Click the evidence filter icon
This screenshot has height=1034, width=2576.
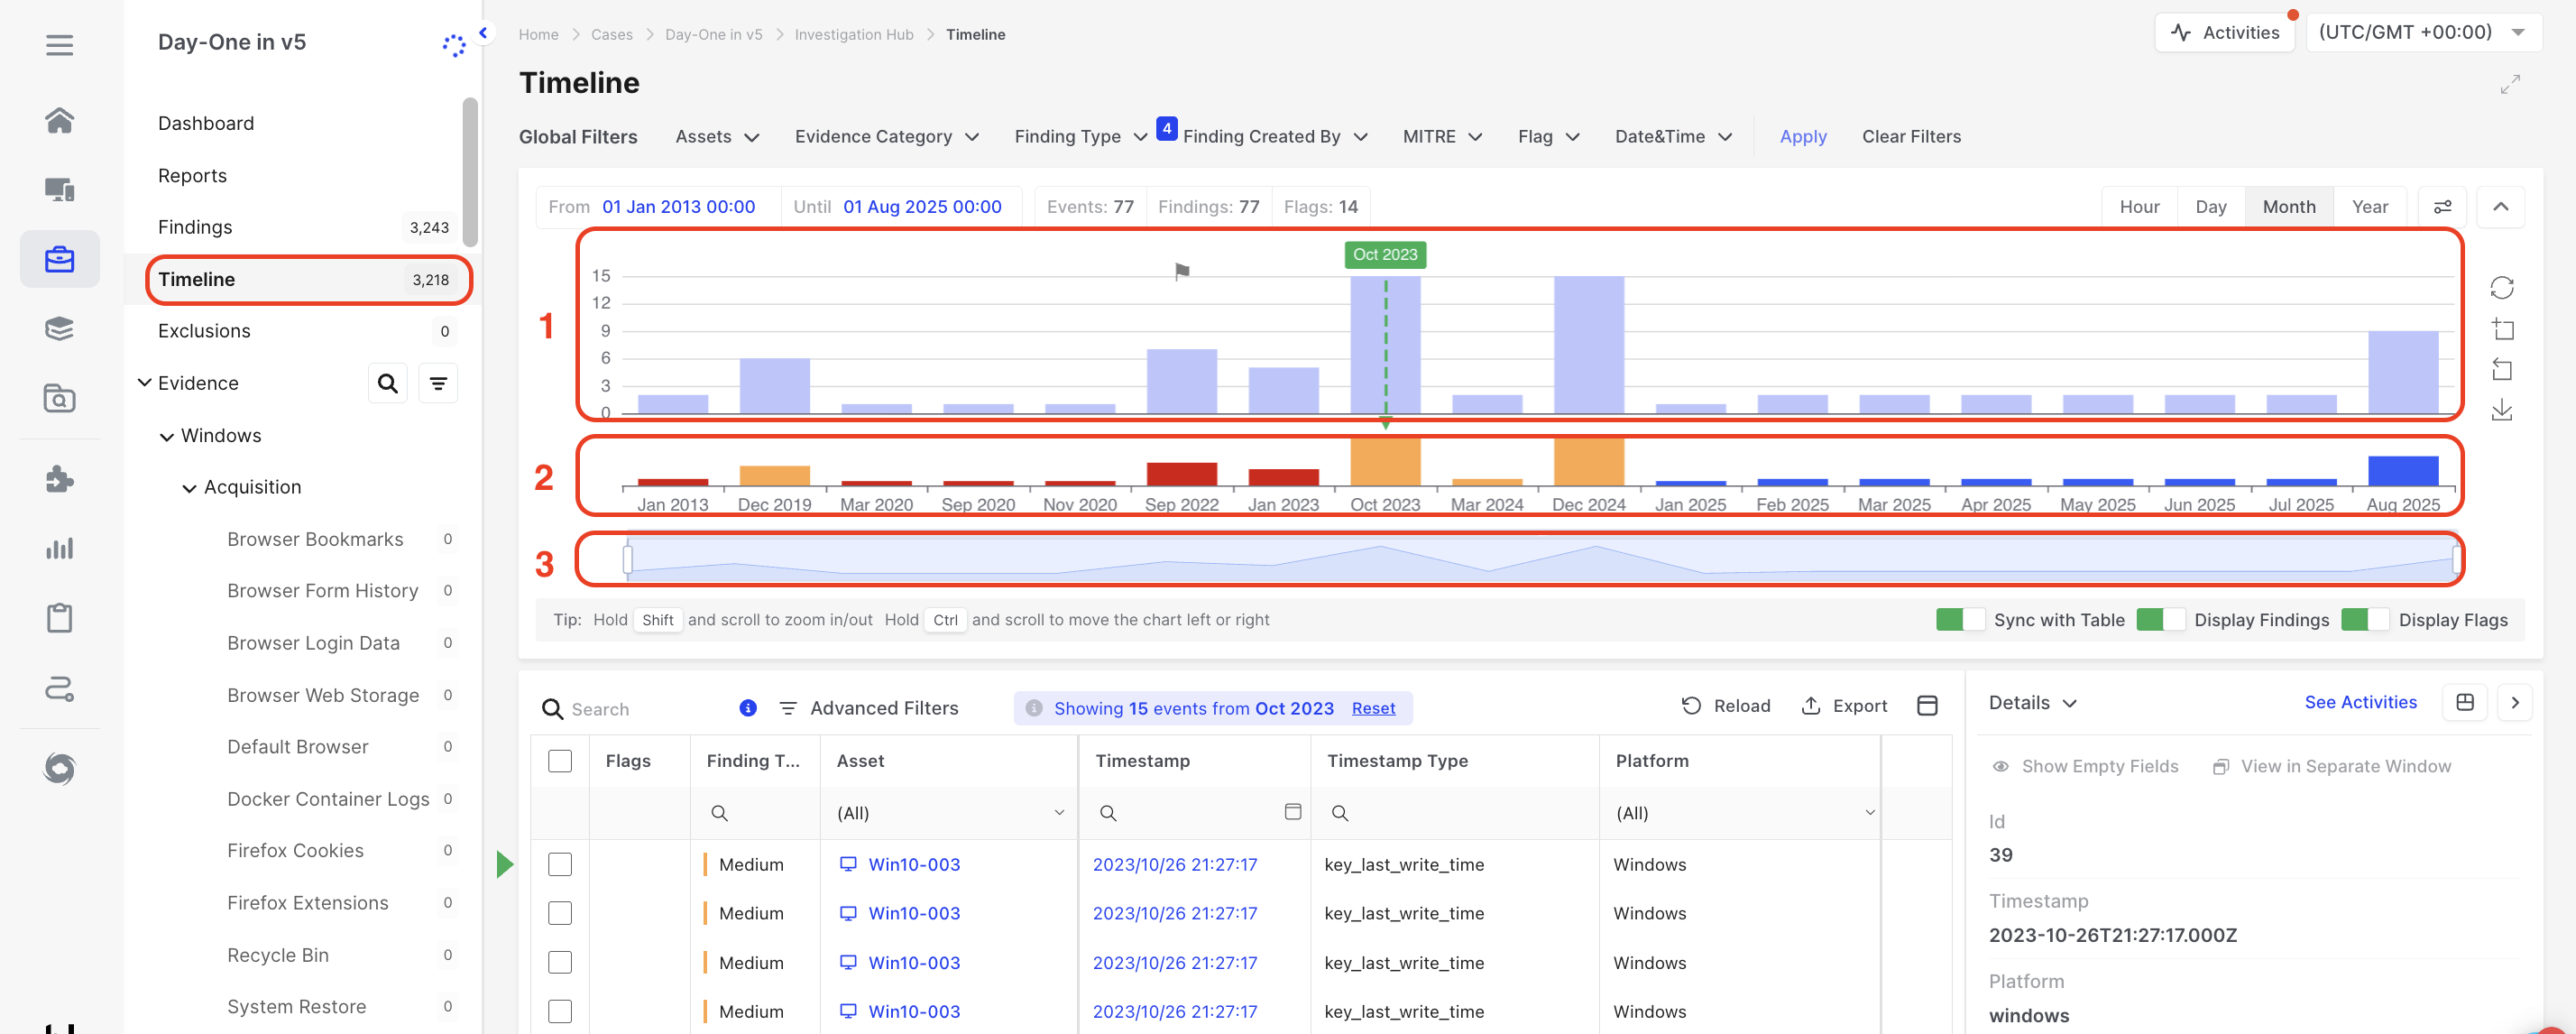click(438, 383)
